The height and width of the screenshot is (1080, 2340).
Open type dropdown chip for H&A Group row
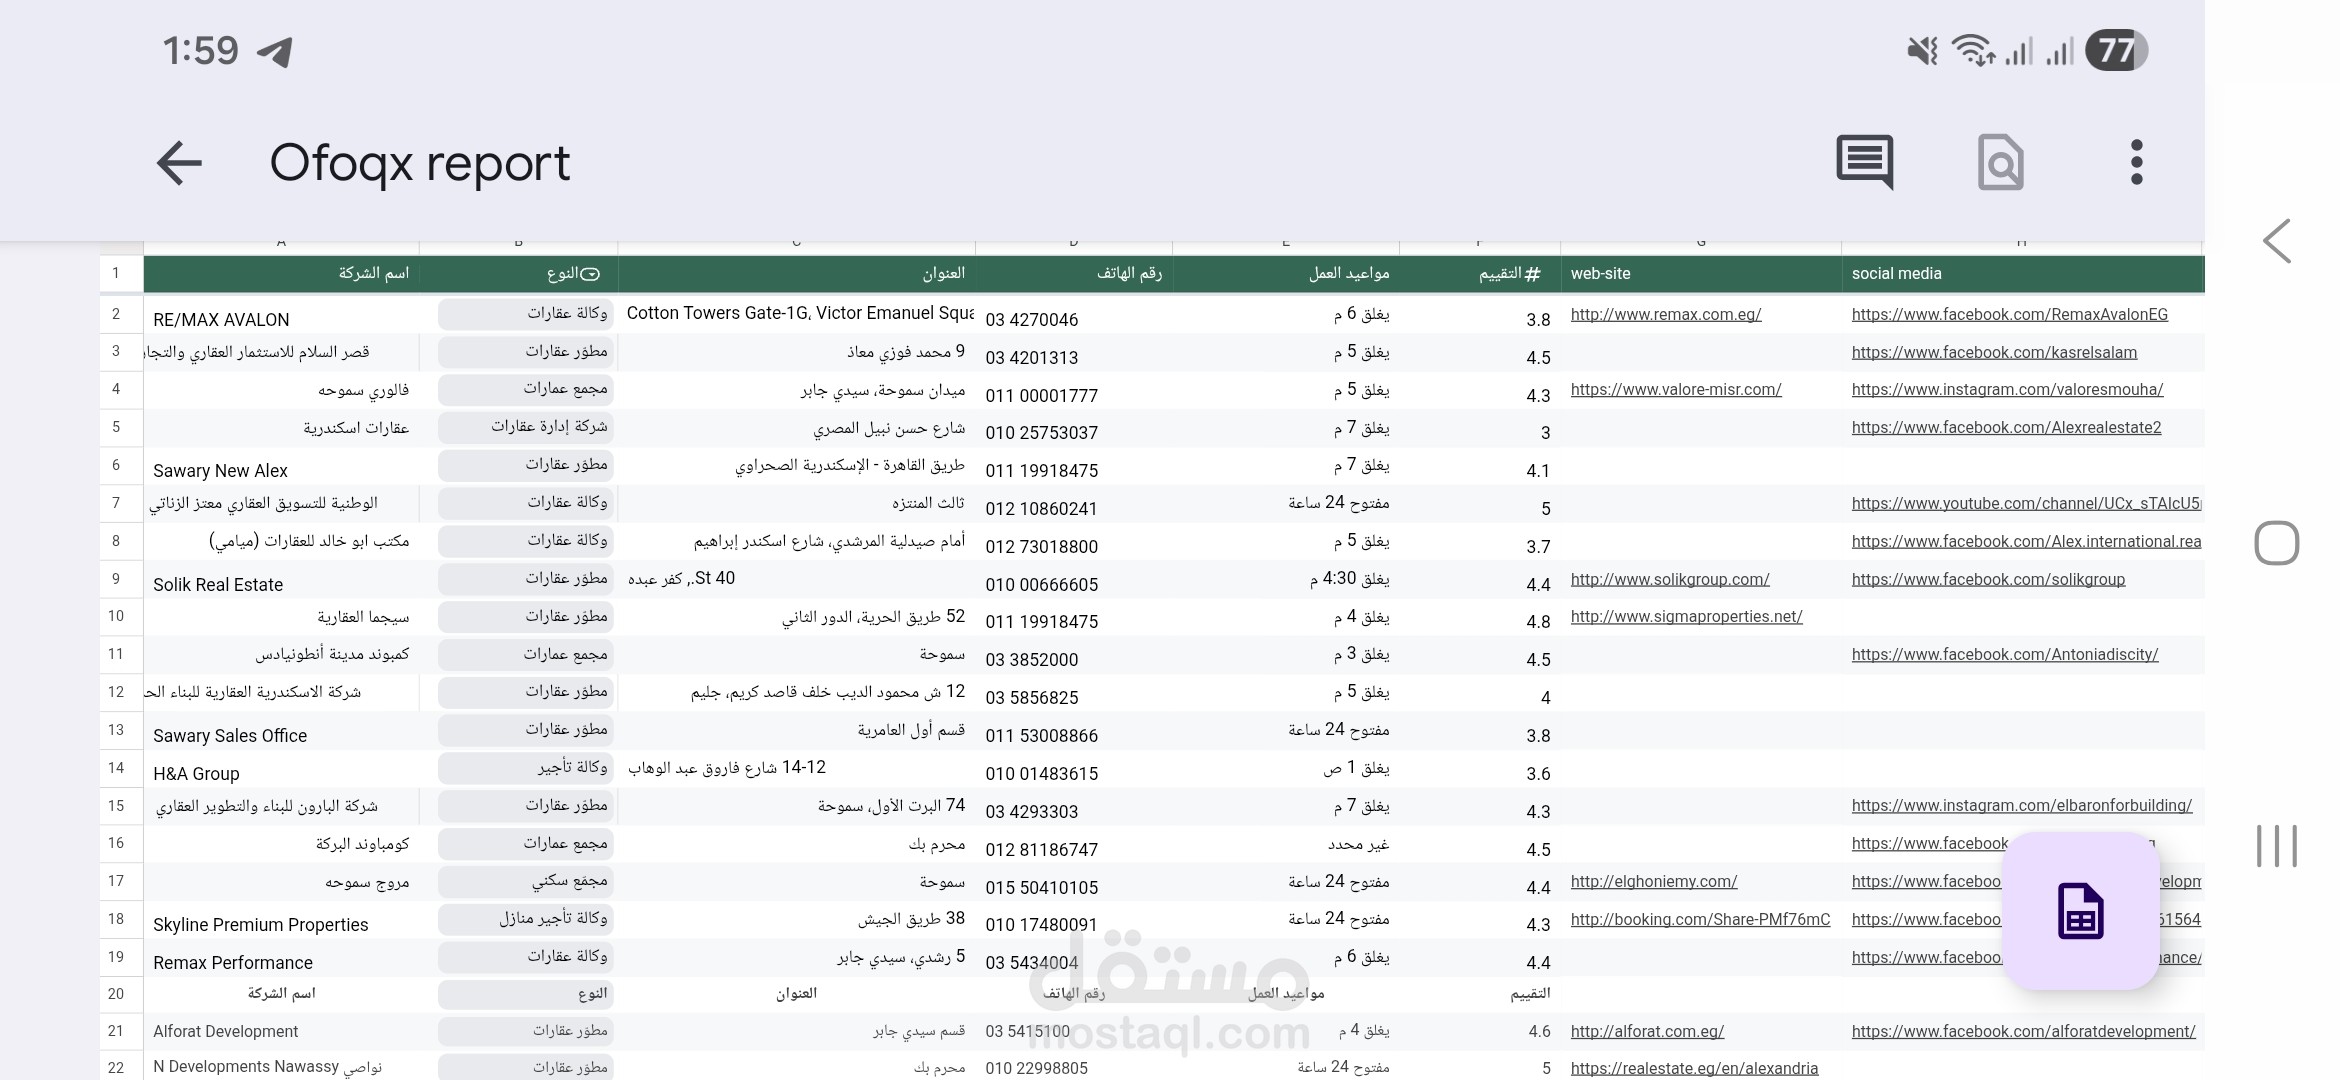click(526, 768)
